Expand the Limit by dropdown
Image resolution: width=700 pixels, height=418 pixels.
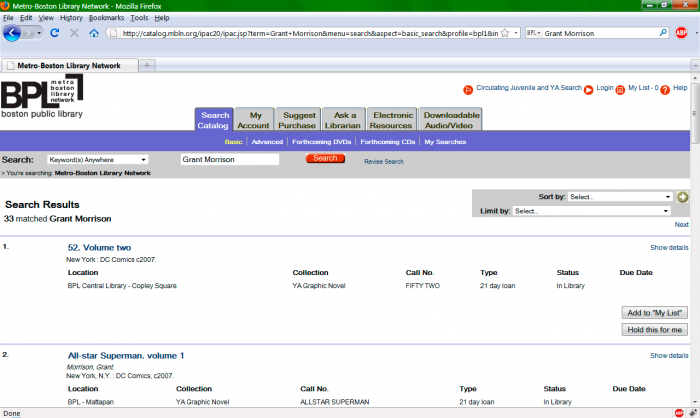pos(591,211)
